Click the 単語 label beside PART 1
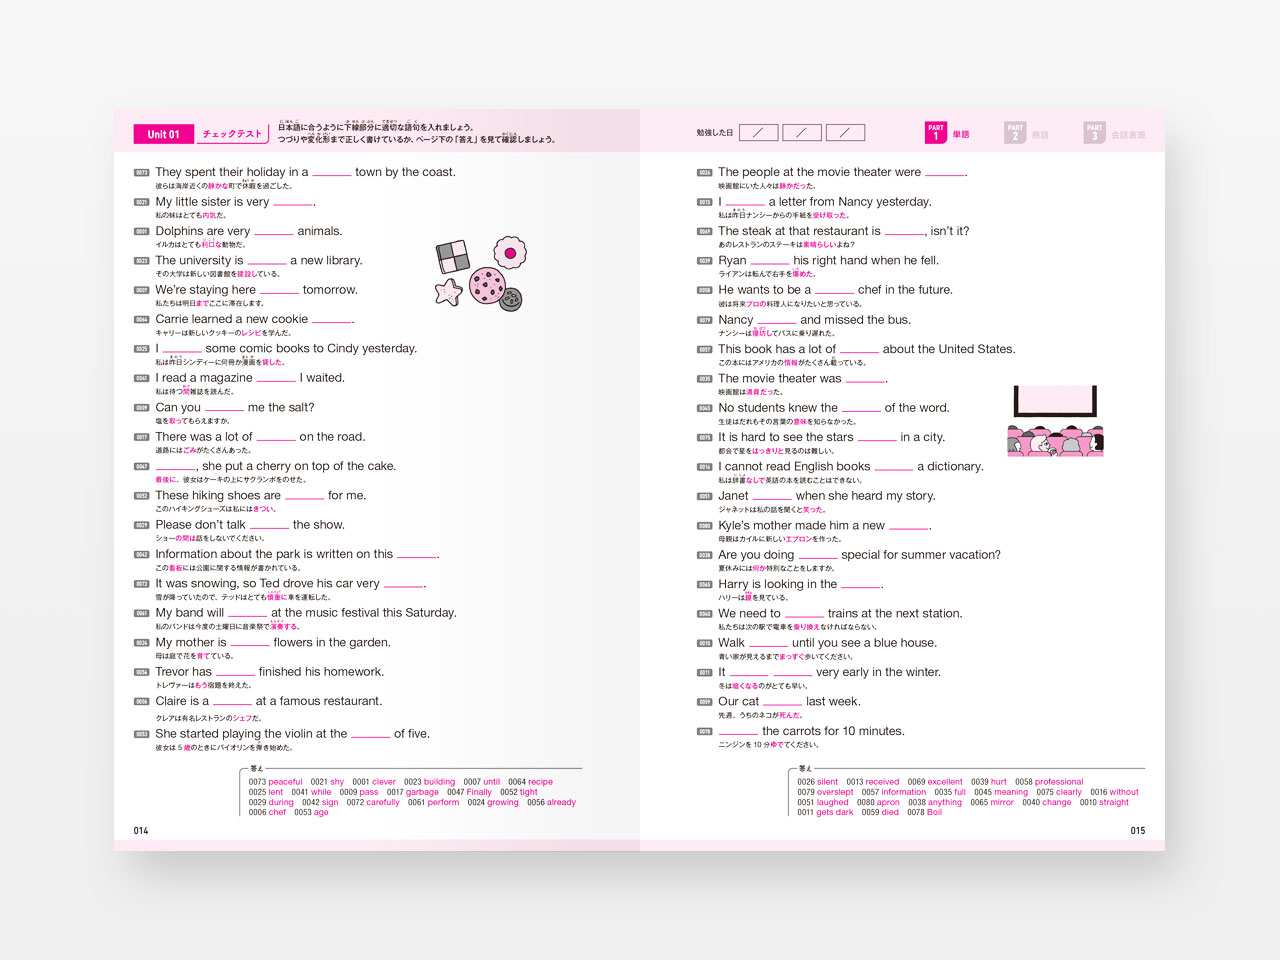Image resolution: width=1280 pixels, height=960 pixels. 961,134
